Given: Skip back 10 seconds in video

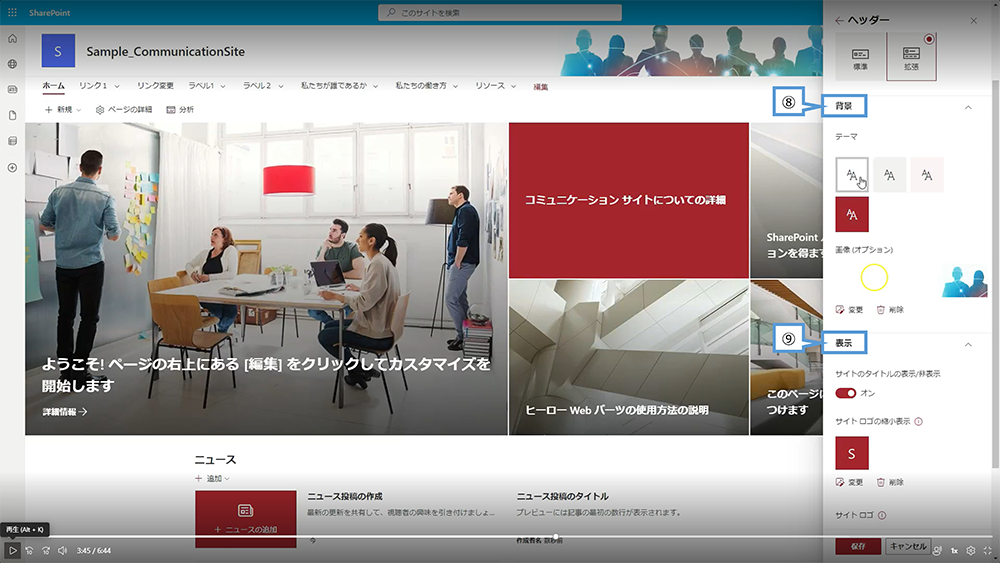Looking at the screenshot, I should coord(29,550).
